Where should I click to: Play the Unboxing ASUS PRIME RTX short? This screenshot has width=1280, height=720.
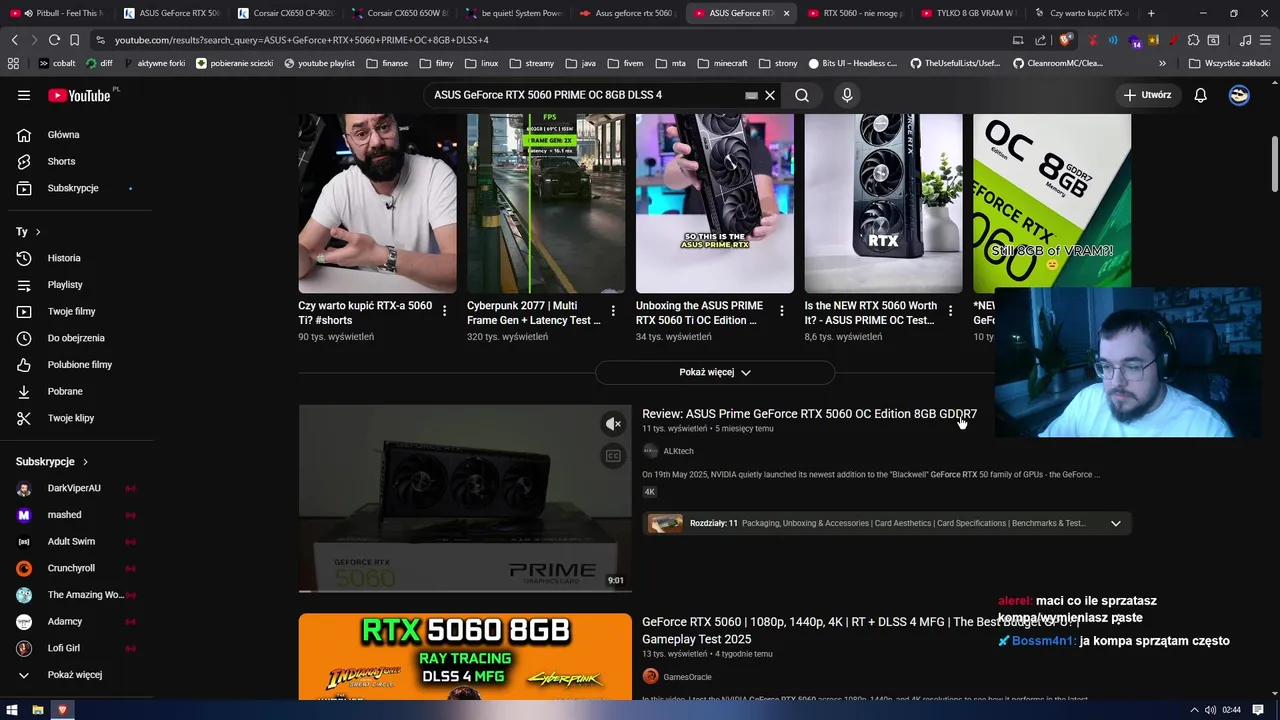(x=715, y=203)
